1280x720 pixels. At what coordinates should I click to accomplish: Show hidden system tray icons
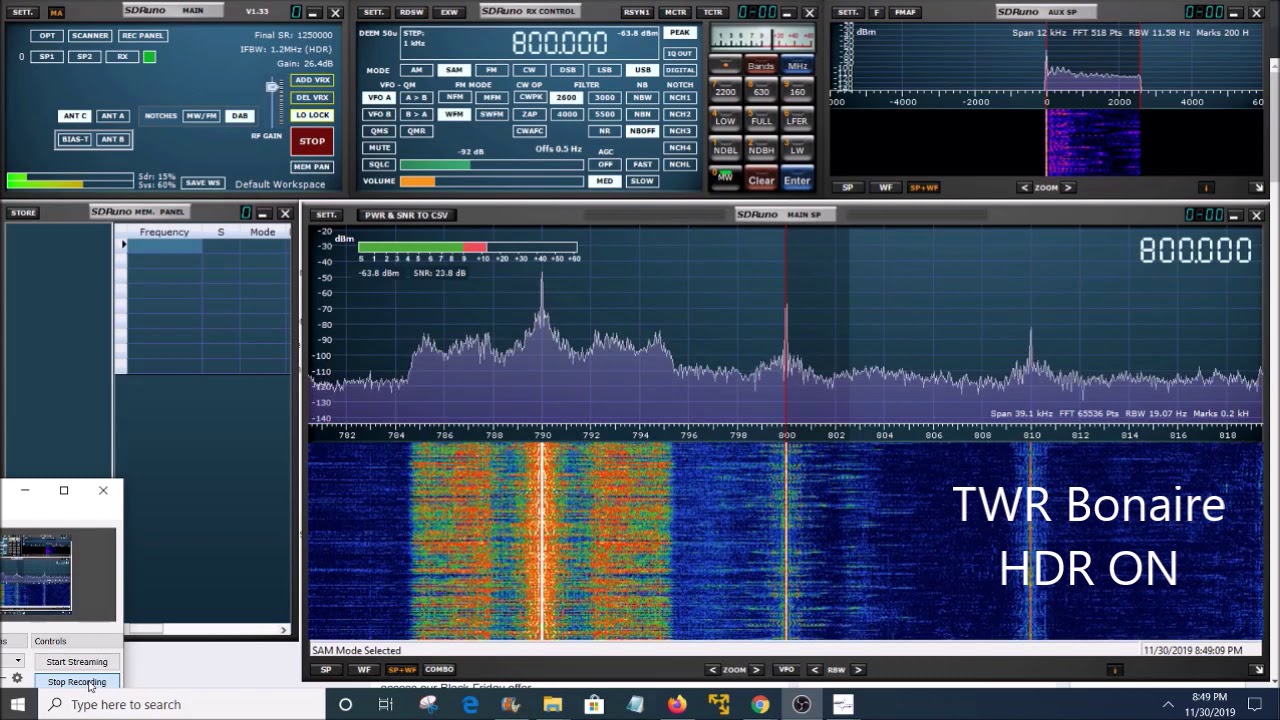tap(1167, 705)
